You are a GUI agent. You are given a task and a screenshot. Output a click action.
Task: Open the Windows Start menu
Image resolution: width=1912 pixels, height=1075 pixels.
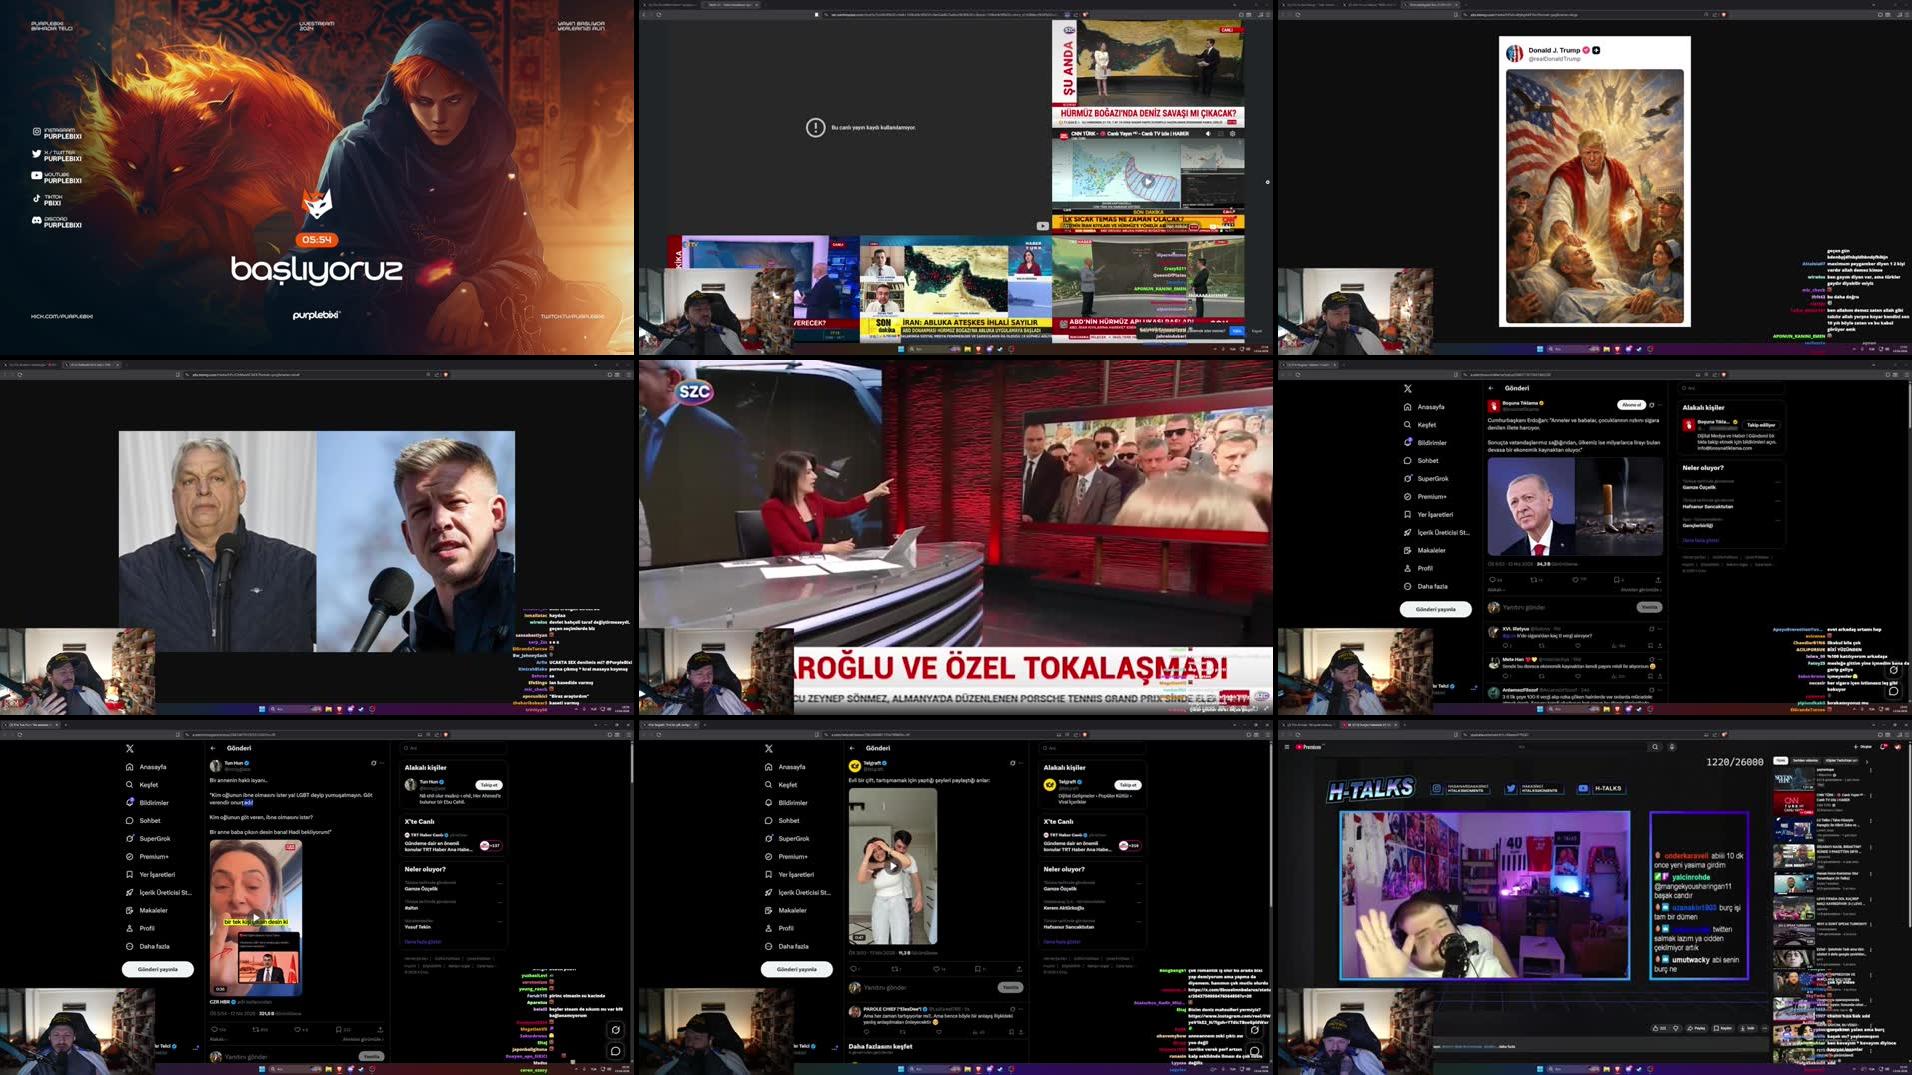click(x=899, y=1069)
